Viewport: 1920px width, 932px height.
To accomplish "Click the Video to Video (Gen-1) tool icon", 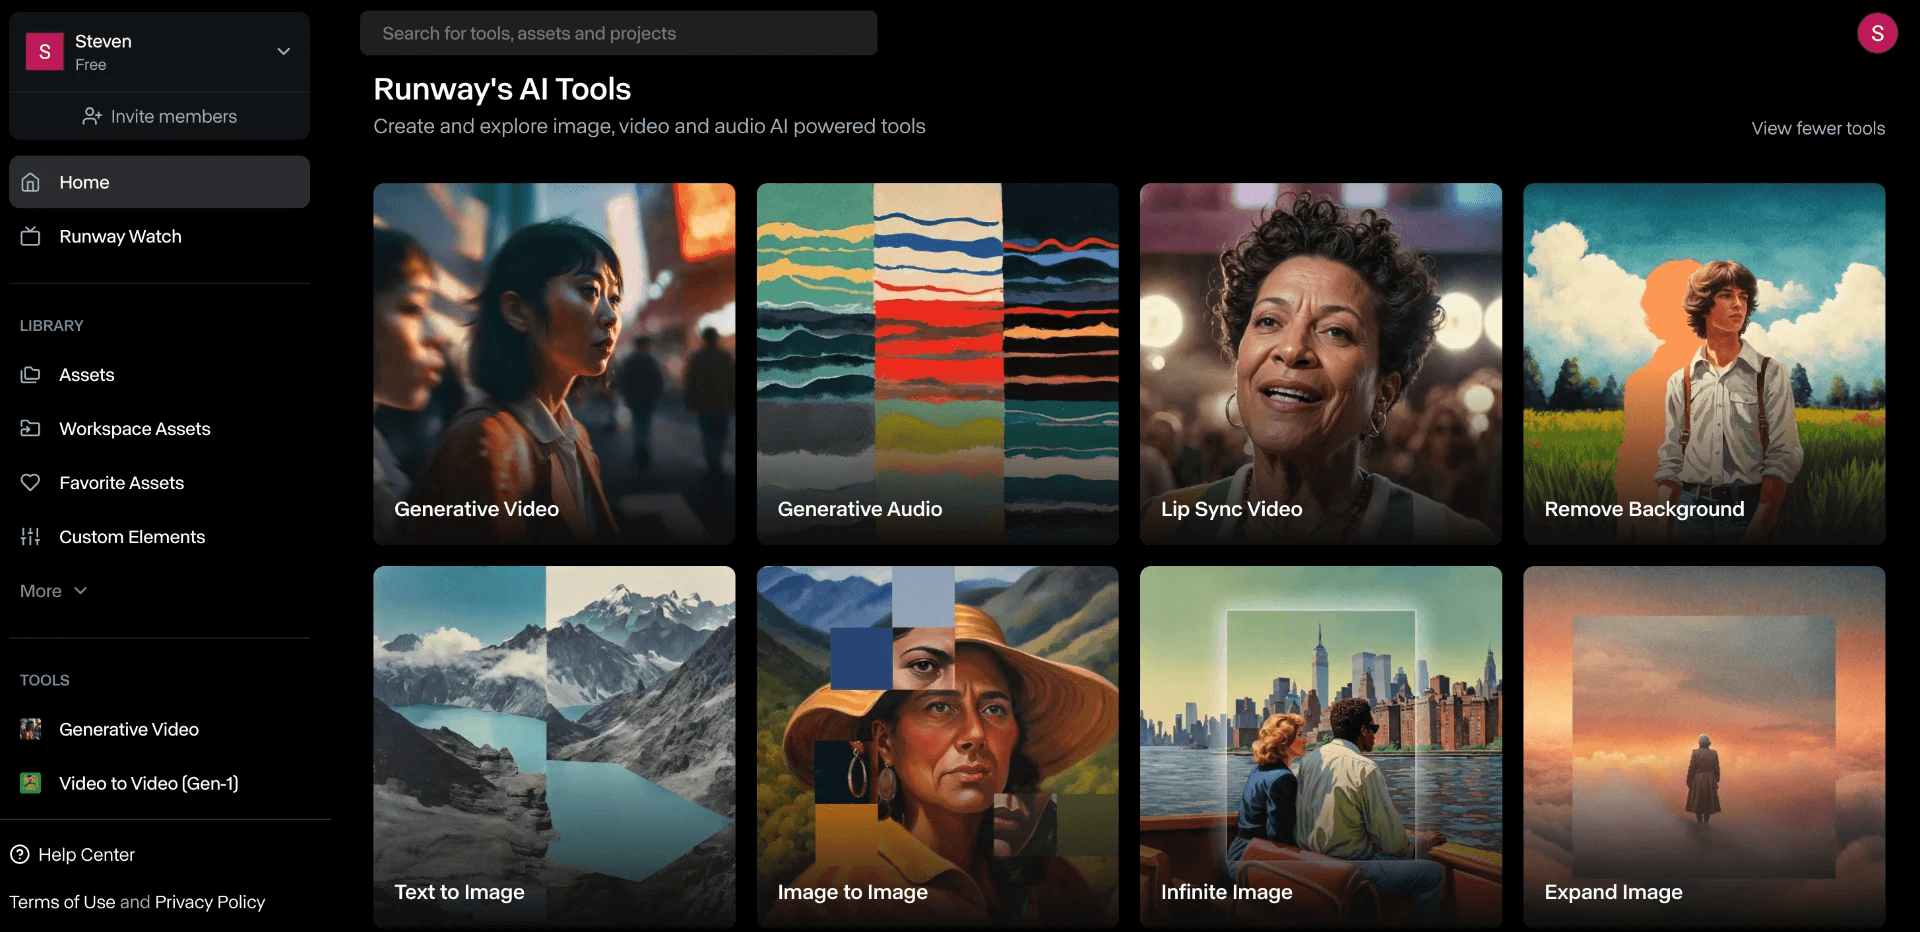I will click(31, 783).
